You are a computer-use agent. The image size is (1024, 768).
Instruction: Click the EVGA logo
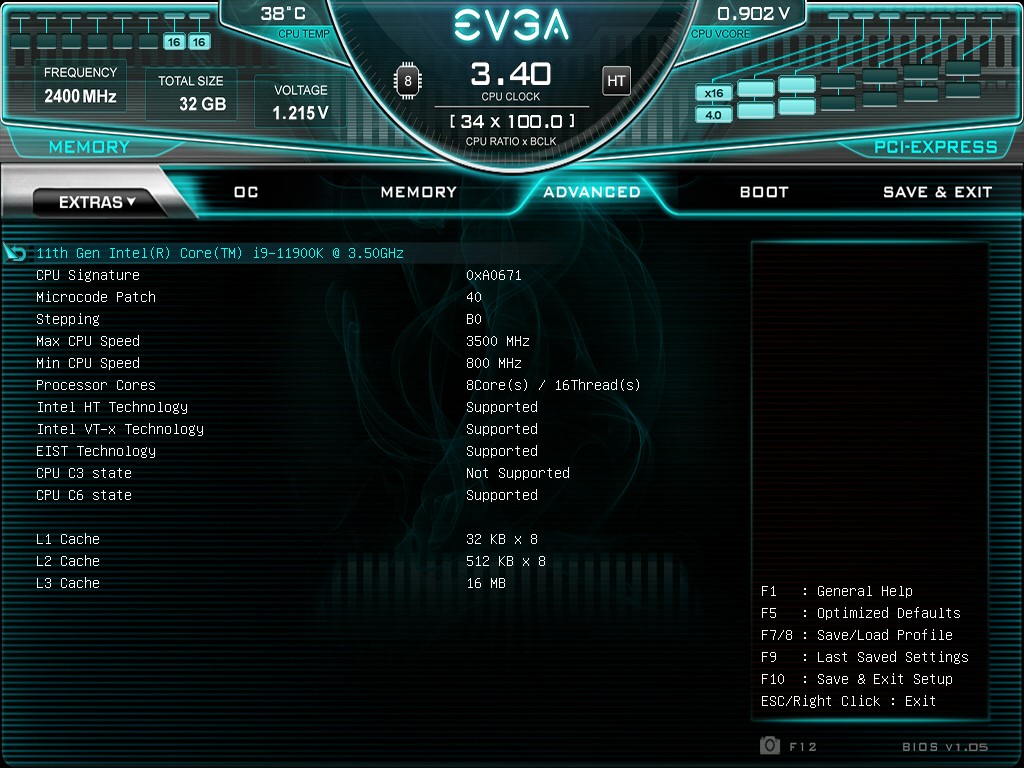click(511, 25)
